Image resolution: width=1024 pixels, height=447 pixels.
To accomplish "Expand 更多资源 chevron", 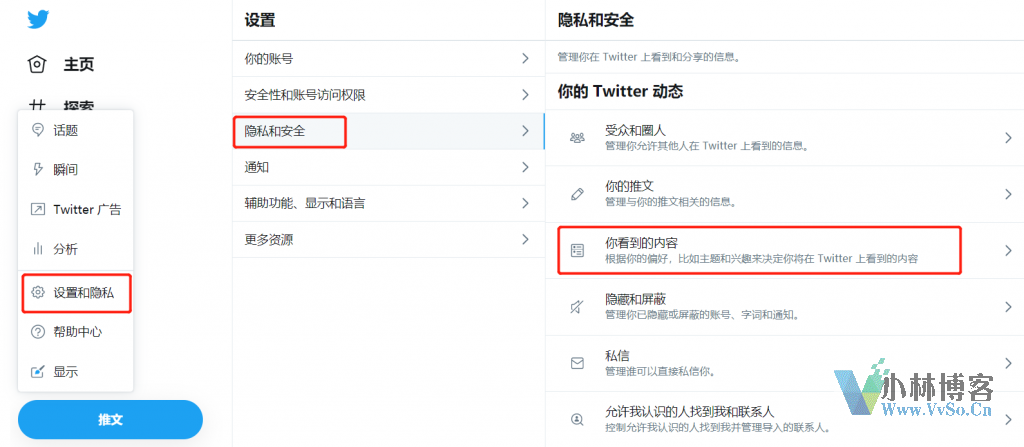I will point(525,239).
